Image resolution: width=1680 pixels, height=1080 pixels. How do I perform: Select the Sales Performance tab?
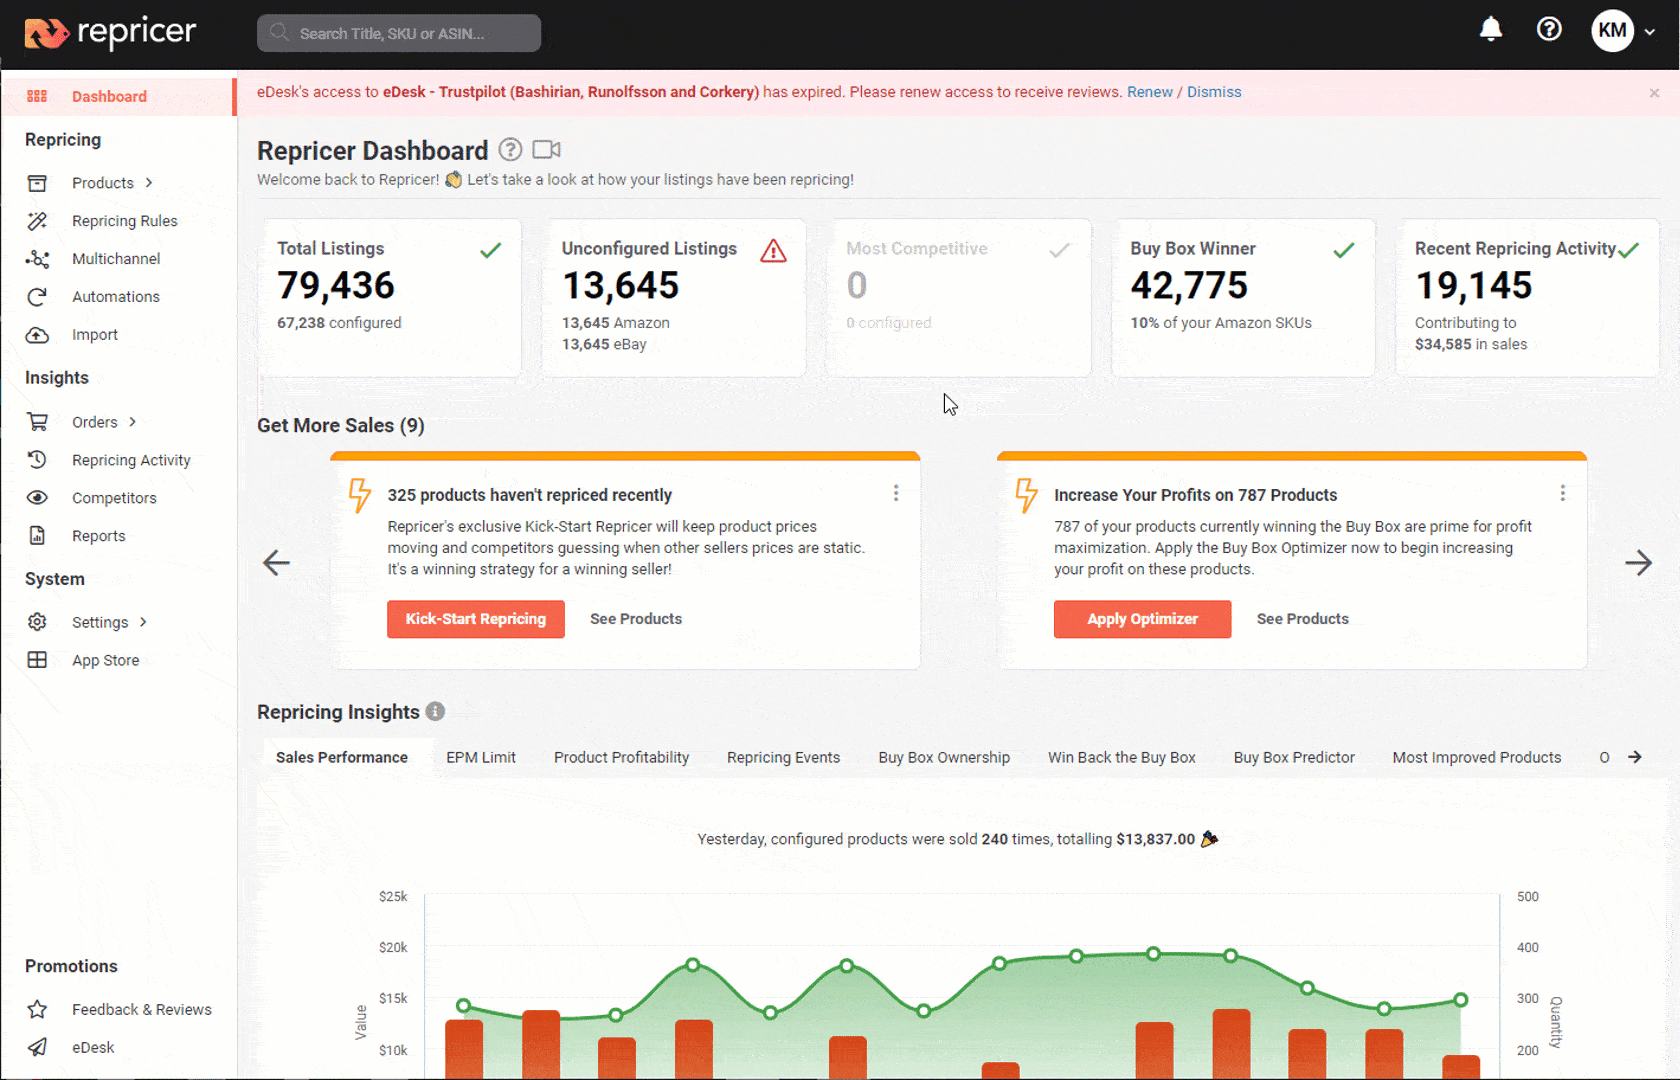point(342,757)
